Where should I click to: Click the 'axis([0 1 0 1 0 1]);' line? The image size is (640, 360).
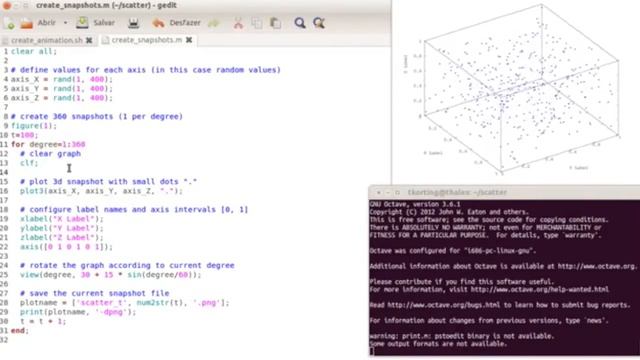tap(66, 247)
